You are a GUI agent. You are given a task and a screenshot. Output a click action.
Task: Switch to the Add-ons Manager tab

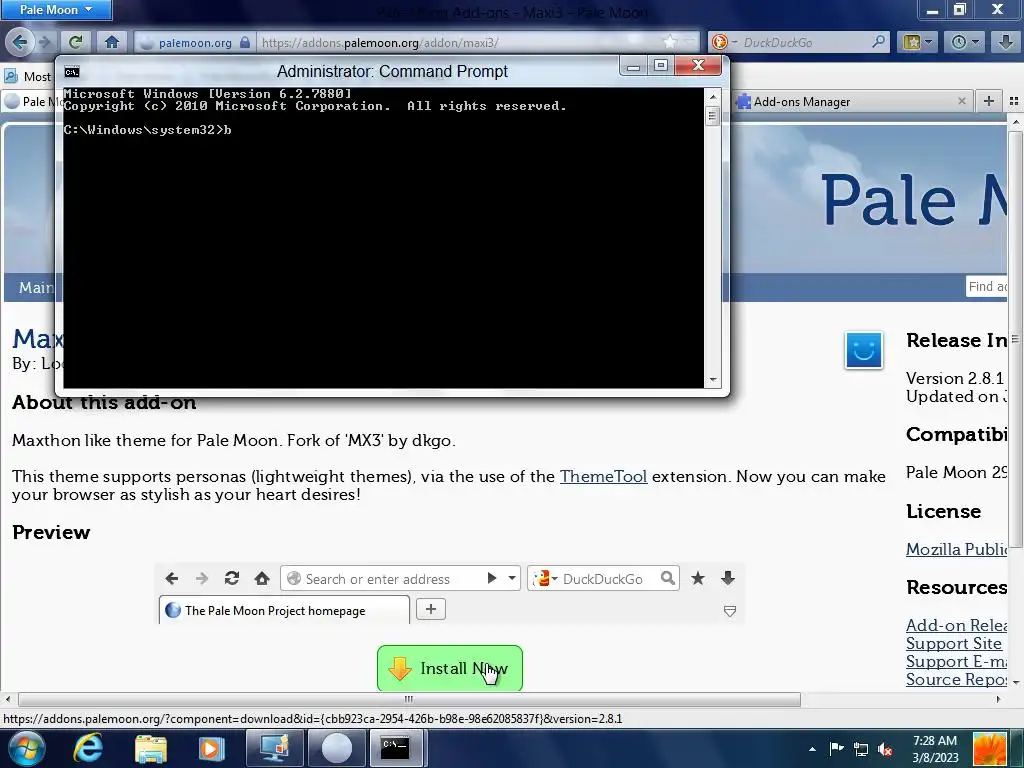click(850, 101)
